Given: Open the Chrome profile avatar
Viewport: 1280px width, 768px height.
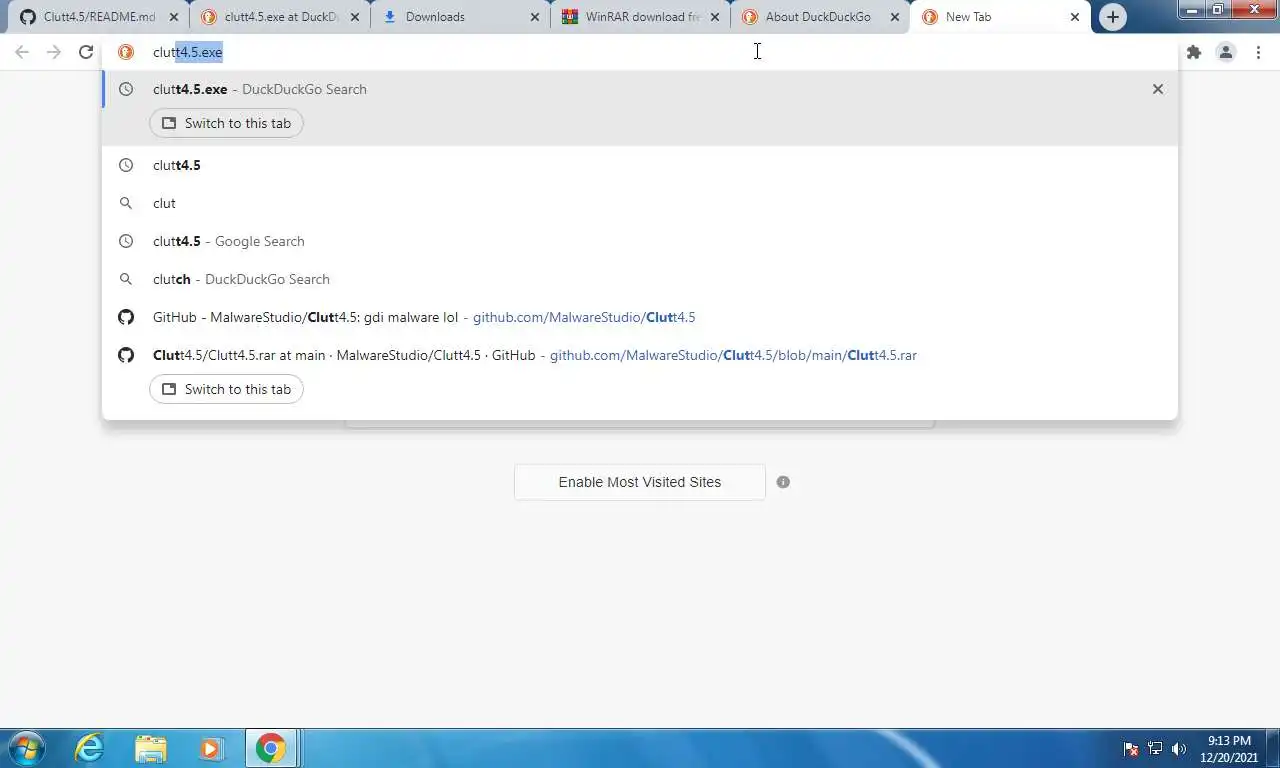Looking at the screenshot, I should click(x=1226, y=52).
